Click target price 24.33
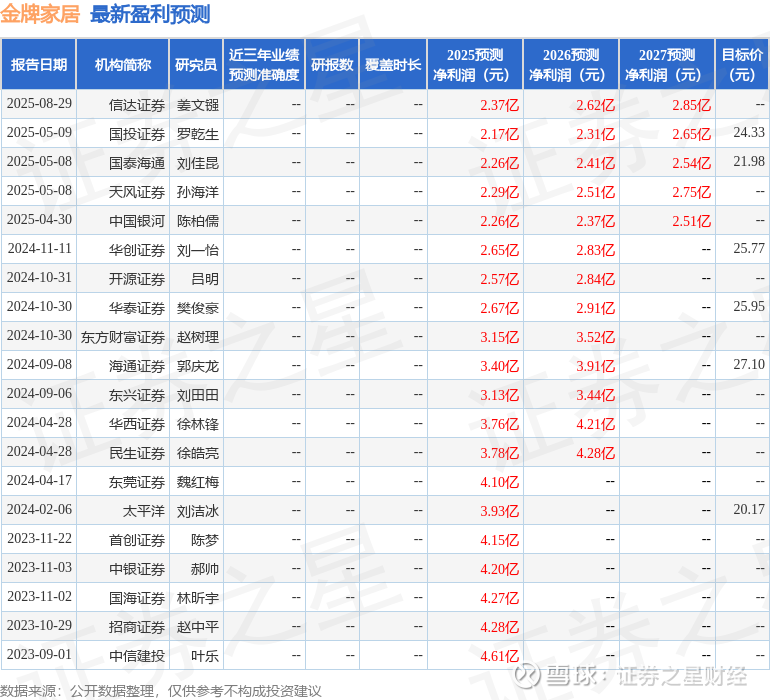The image size is (770, 700). coord(749,132)
